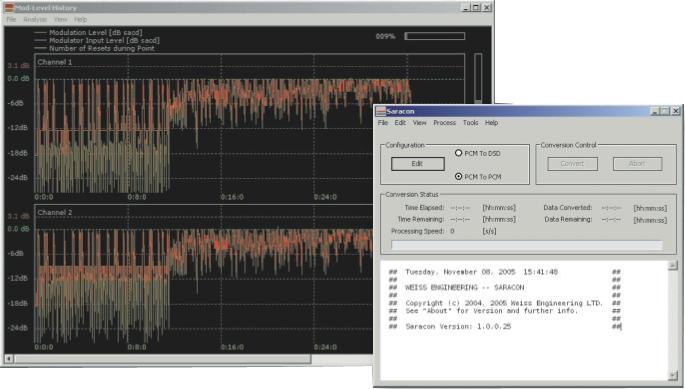
Task: Click the 0:16:0 time marker in Channel 1
Action: (232, 197)
